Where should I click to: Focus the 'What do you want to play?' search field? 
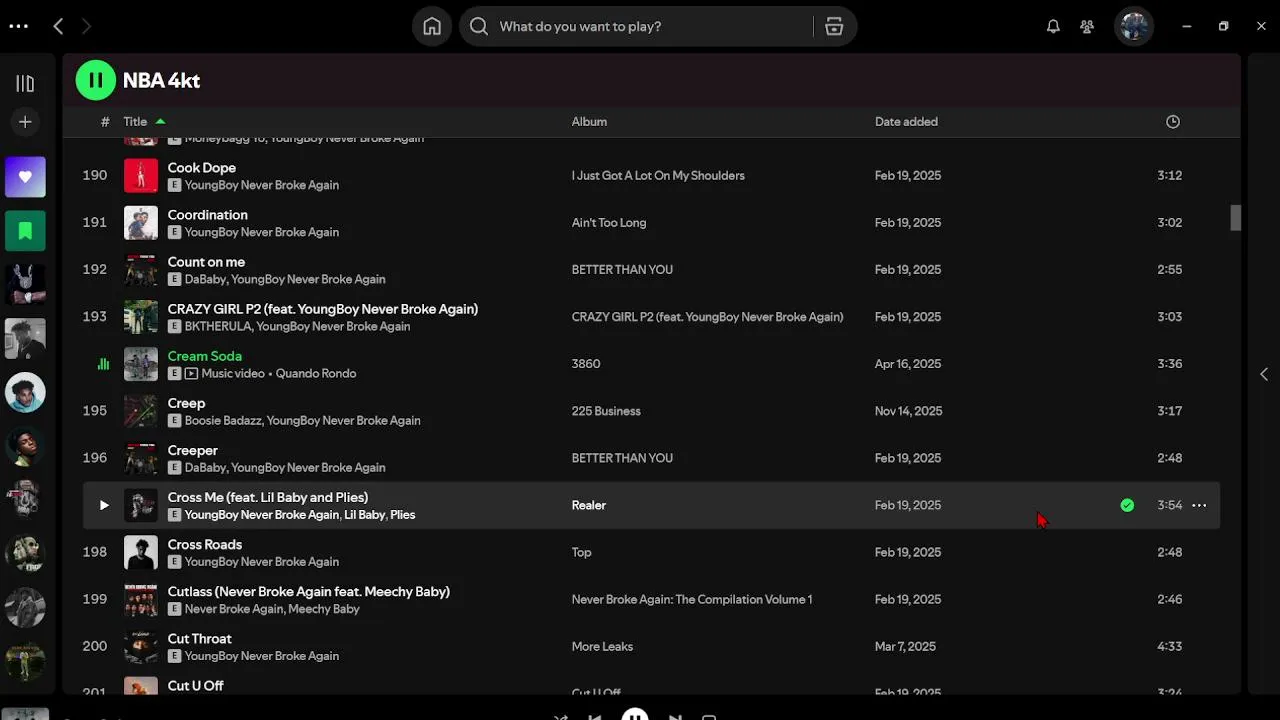click(x=650, y=27)
